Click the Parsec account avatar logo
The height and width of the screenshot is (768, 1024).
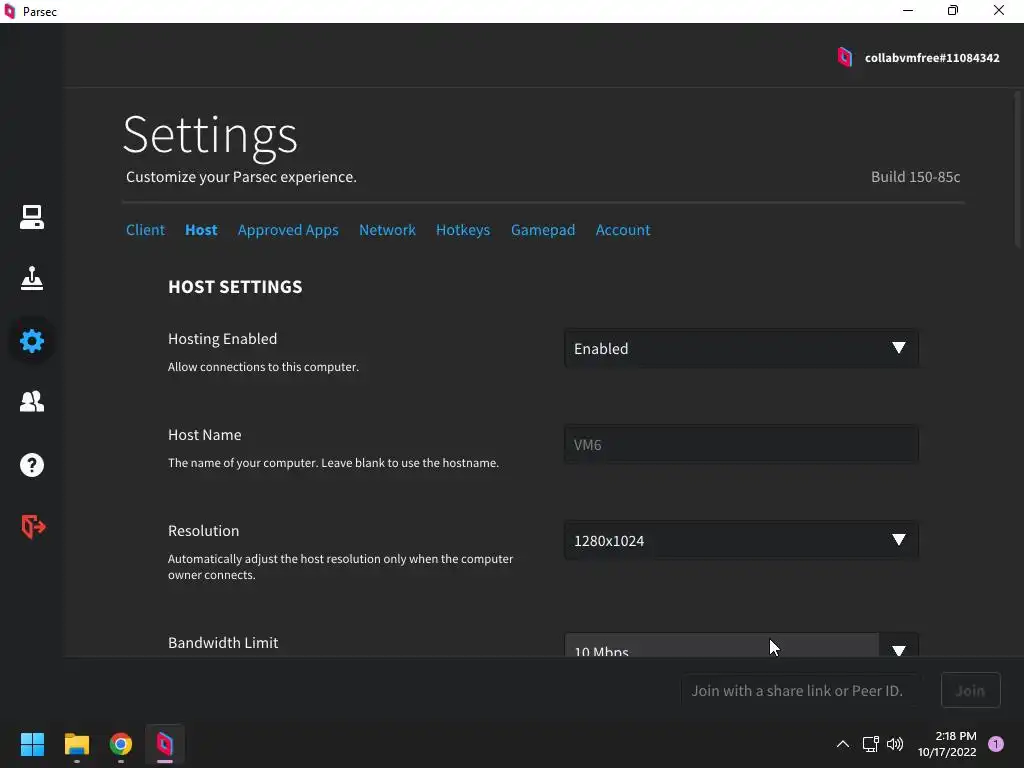click(845, 57)
